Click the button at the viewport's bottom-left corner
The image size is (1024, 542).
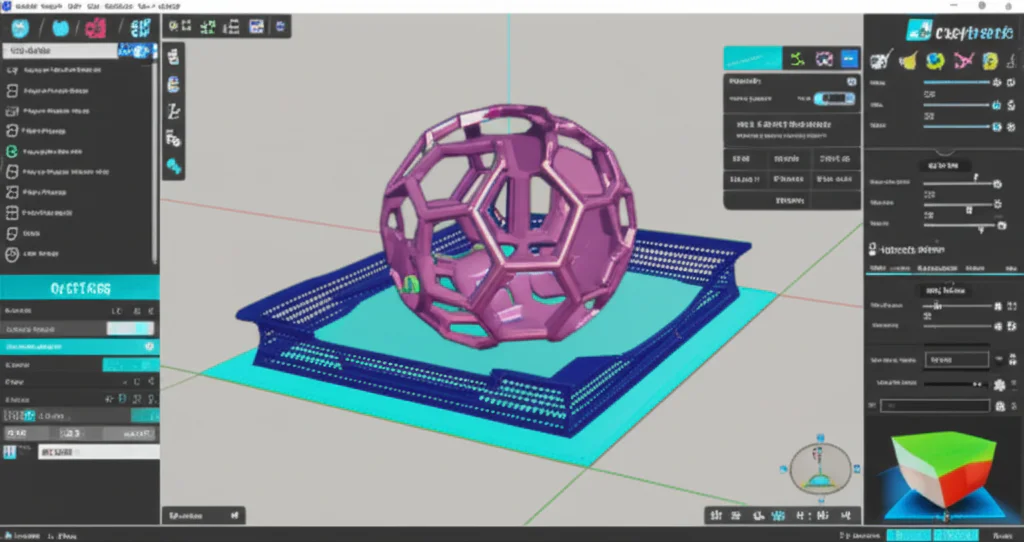click(203, 516)
